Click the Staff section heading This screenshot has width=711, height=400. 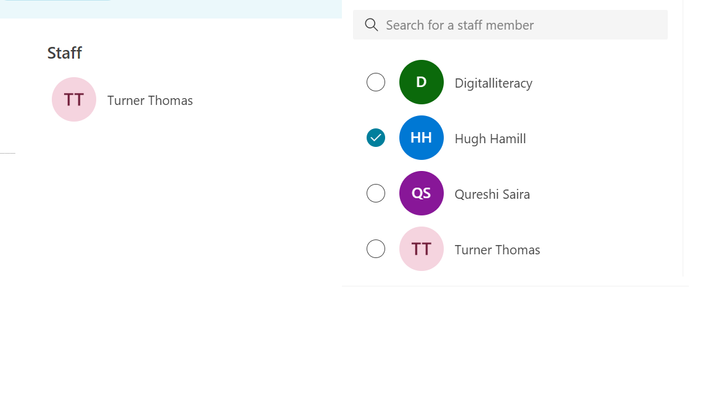[64, 53]
